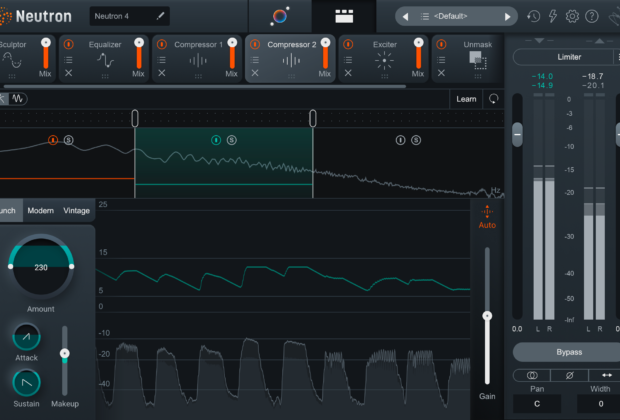620x420 pixels.
Task: Select the first crossover handle marker
Action: pyautogui.click(x=135, y=118)
